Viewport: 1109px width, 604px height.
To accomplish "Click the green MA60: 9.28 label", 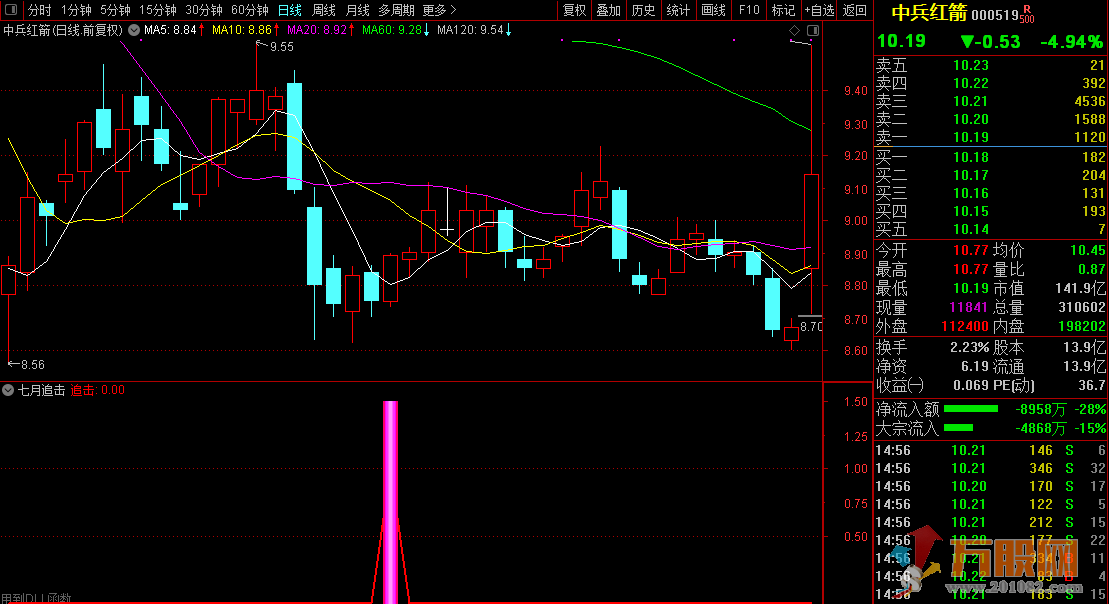I will (x=392, y=30).
